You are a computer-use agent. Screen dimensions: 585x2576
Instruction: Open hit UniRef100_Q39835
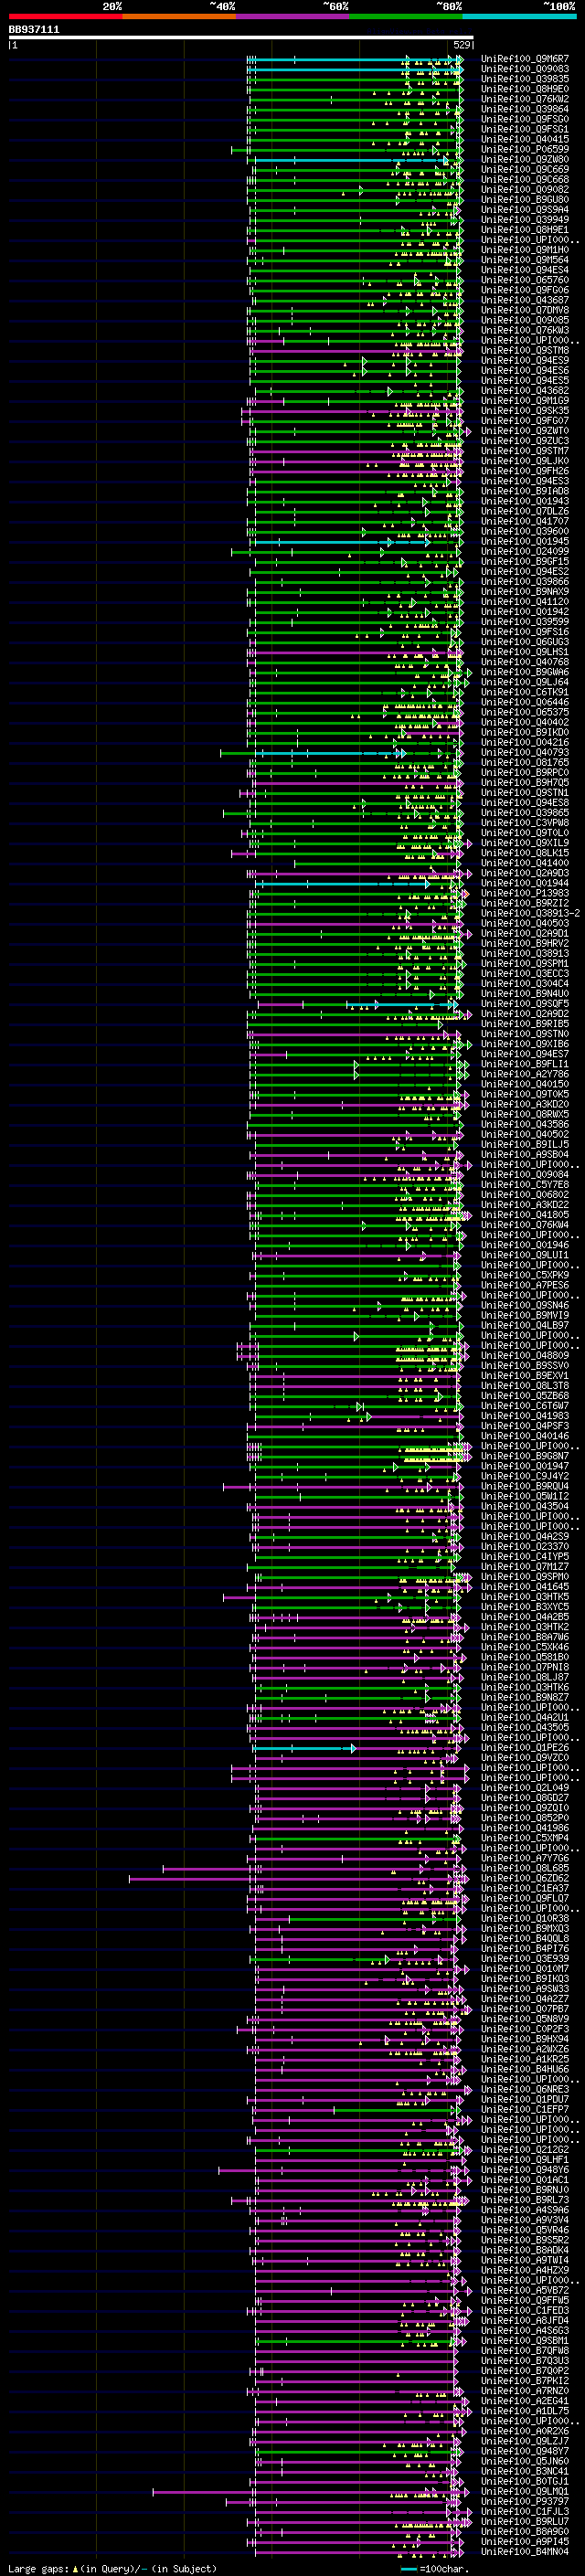click(x=524, y=79)
